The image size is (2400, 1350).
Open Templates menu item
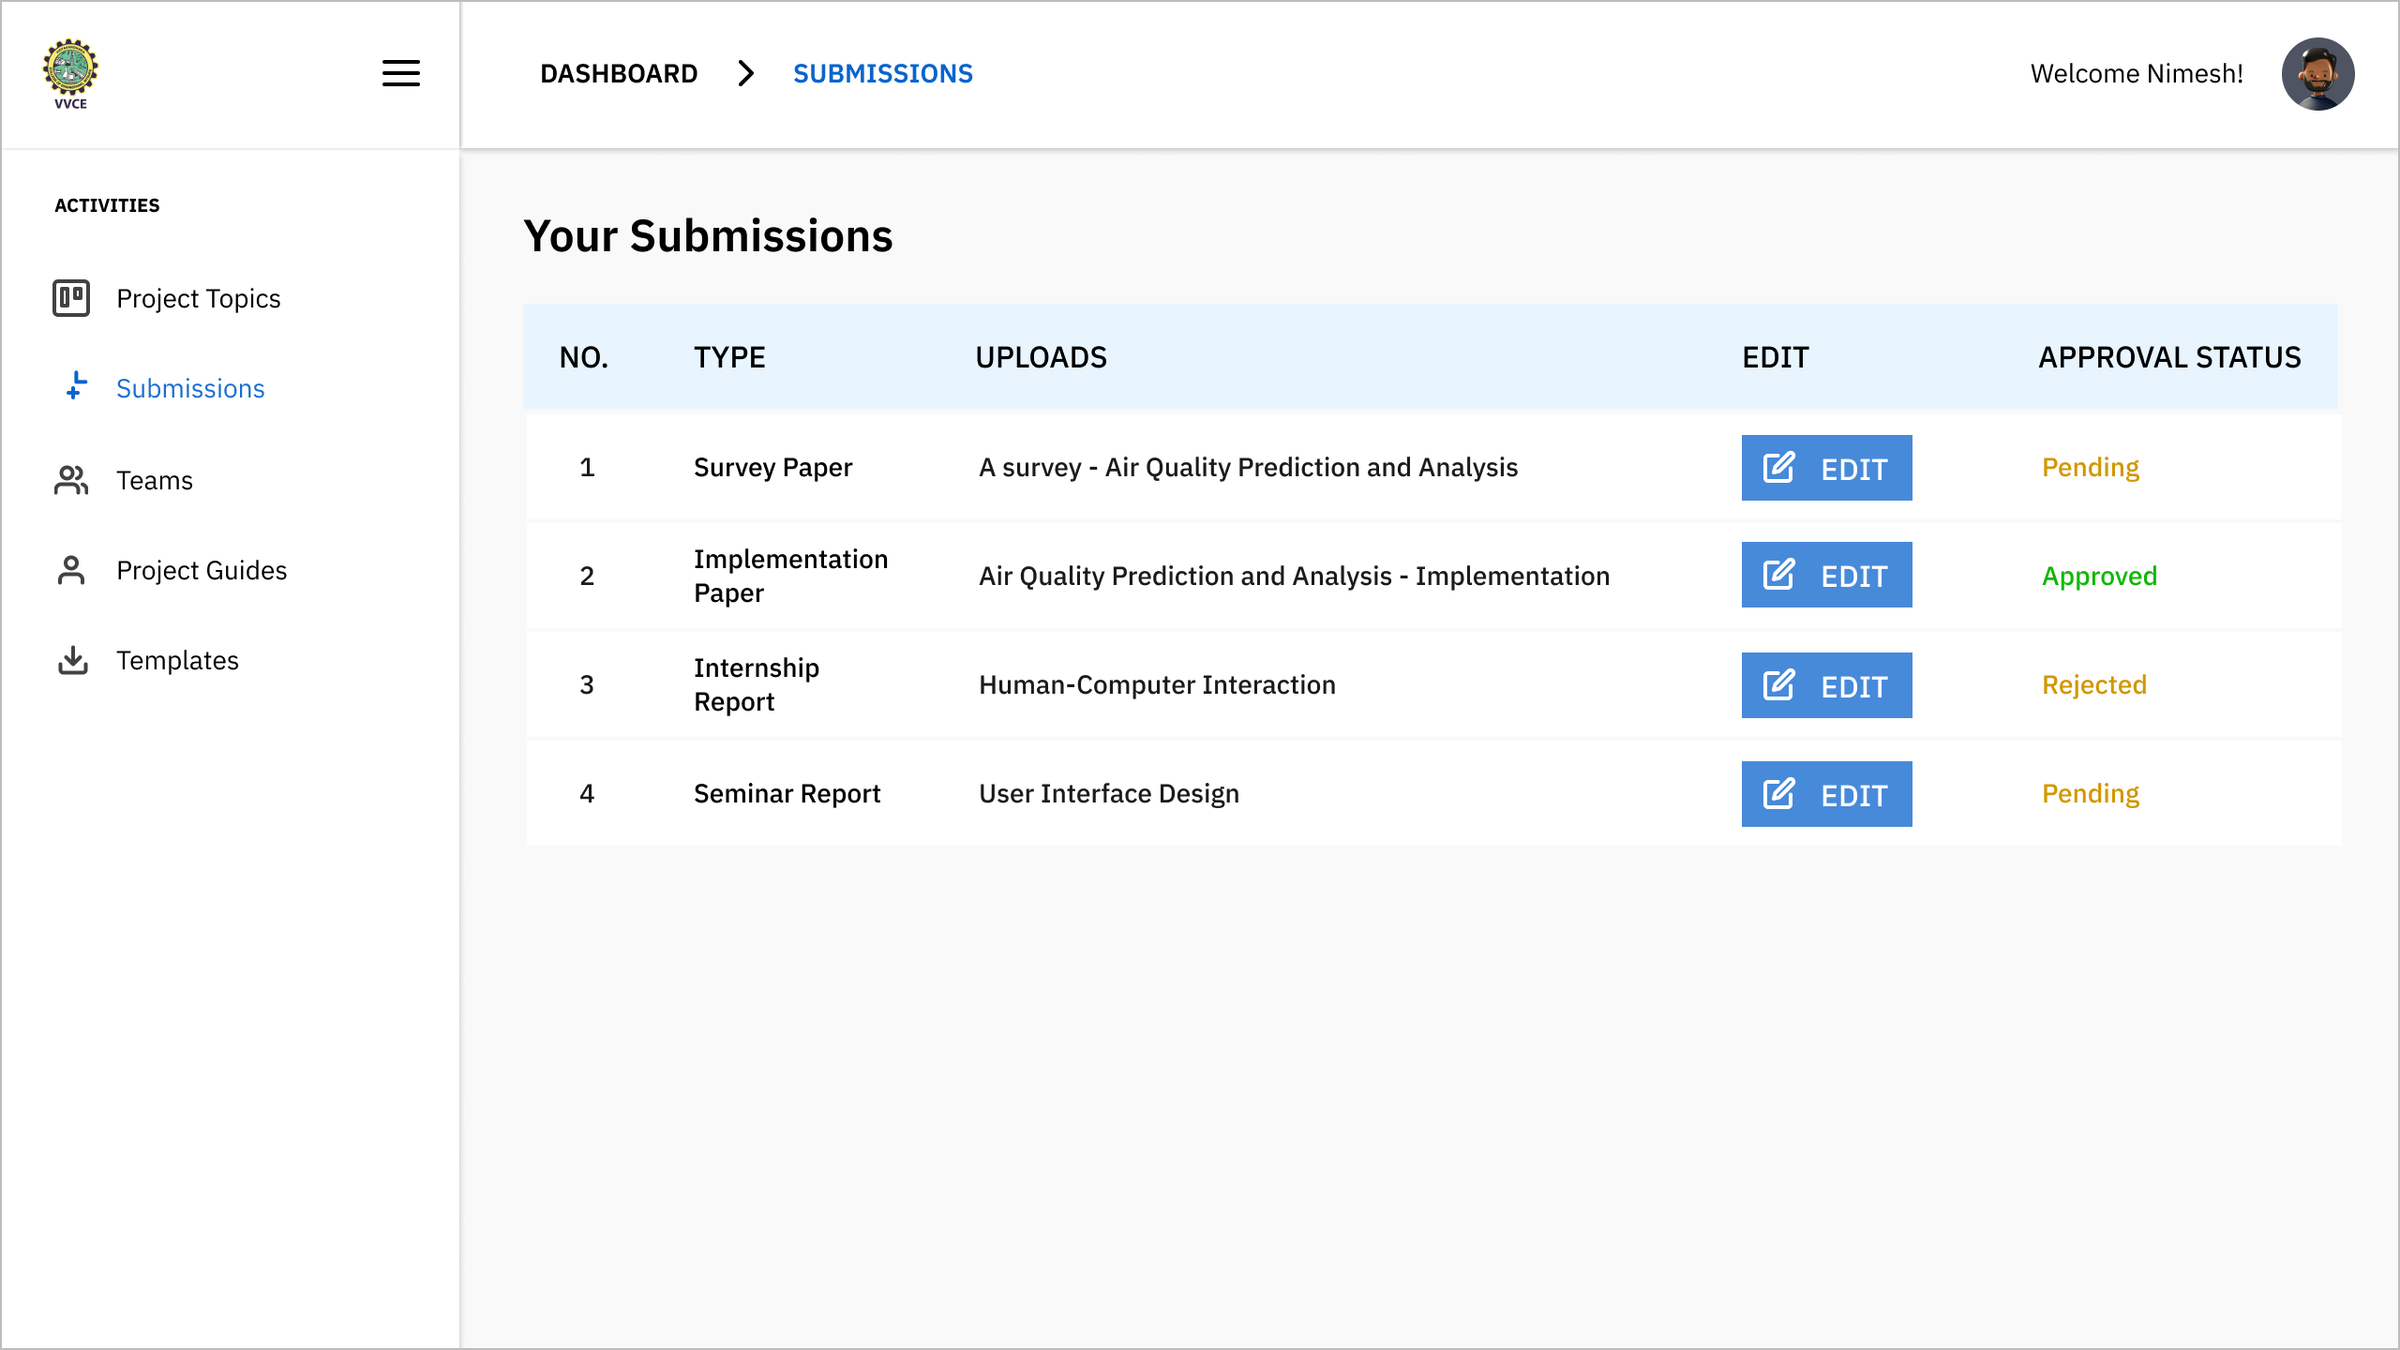click(177, 660)
